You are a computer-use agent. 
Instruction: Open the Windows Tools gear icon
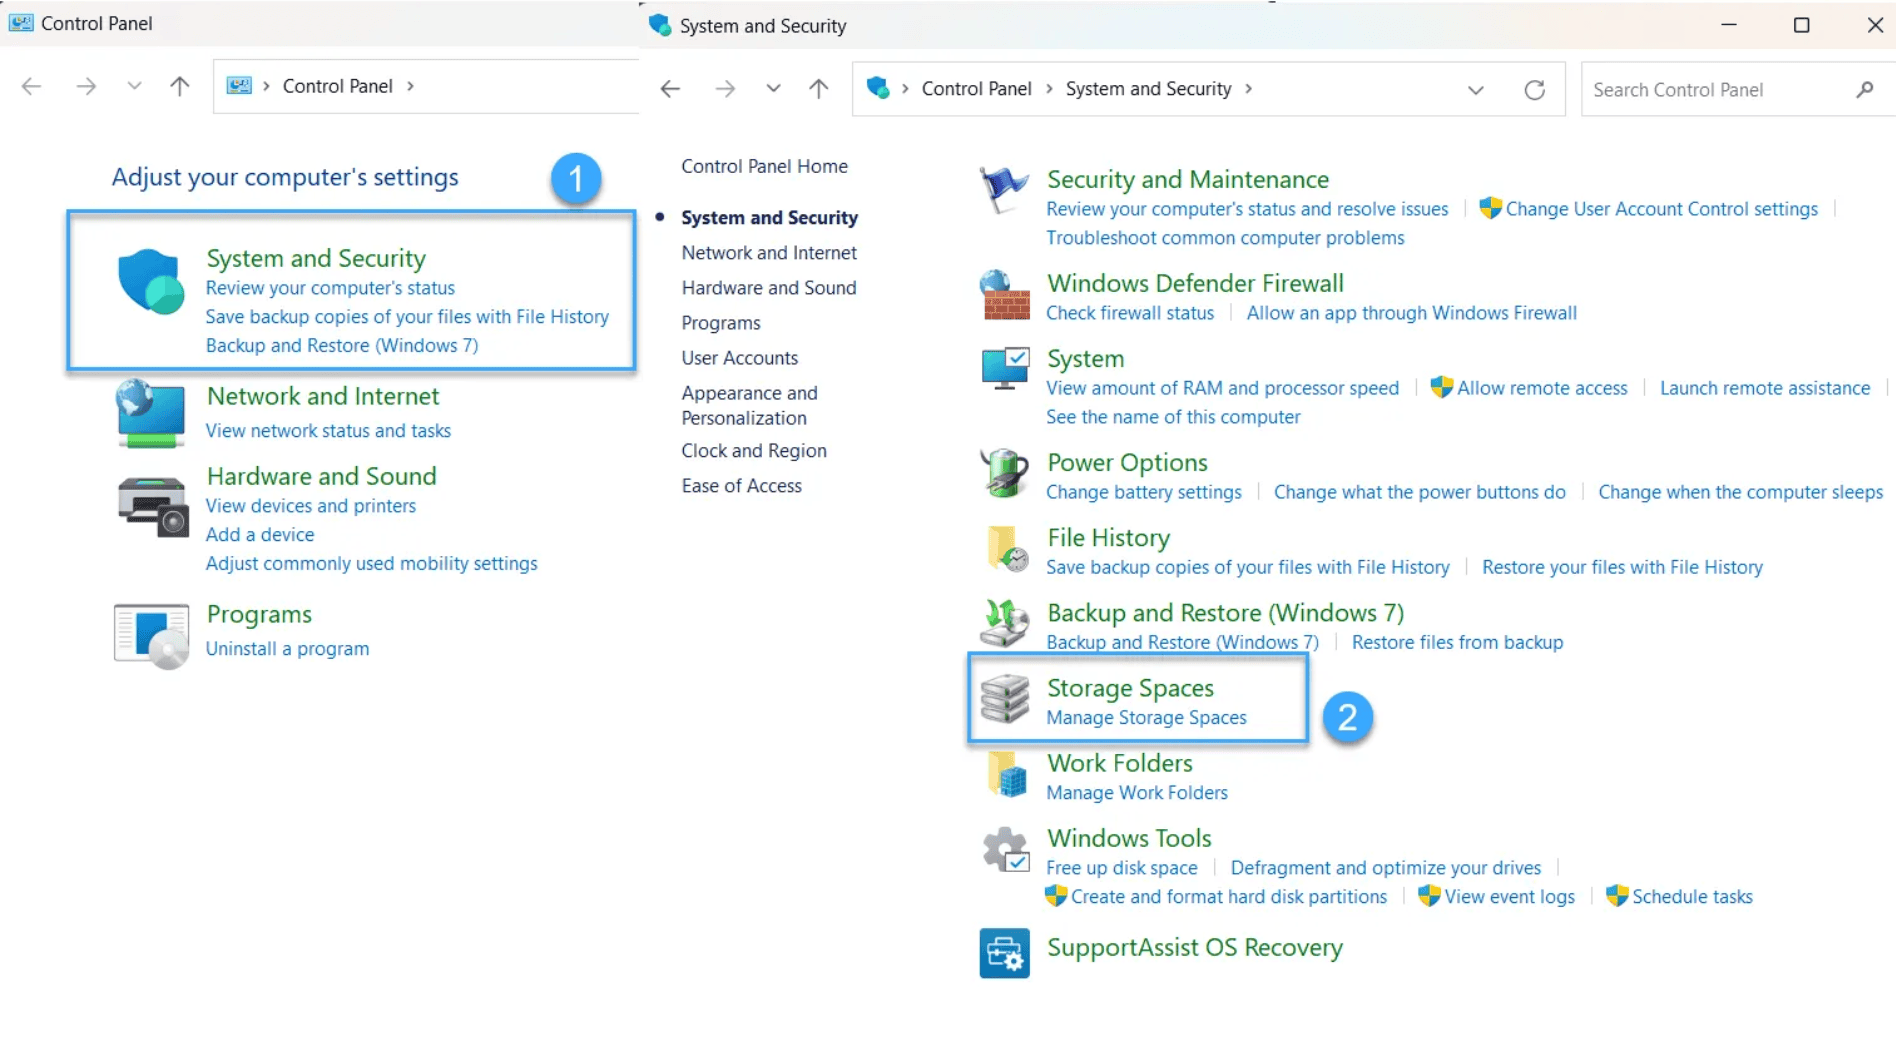(1005, 850)
